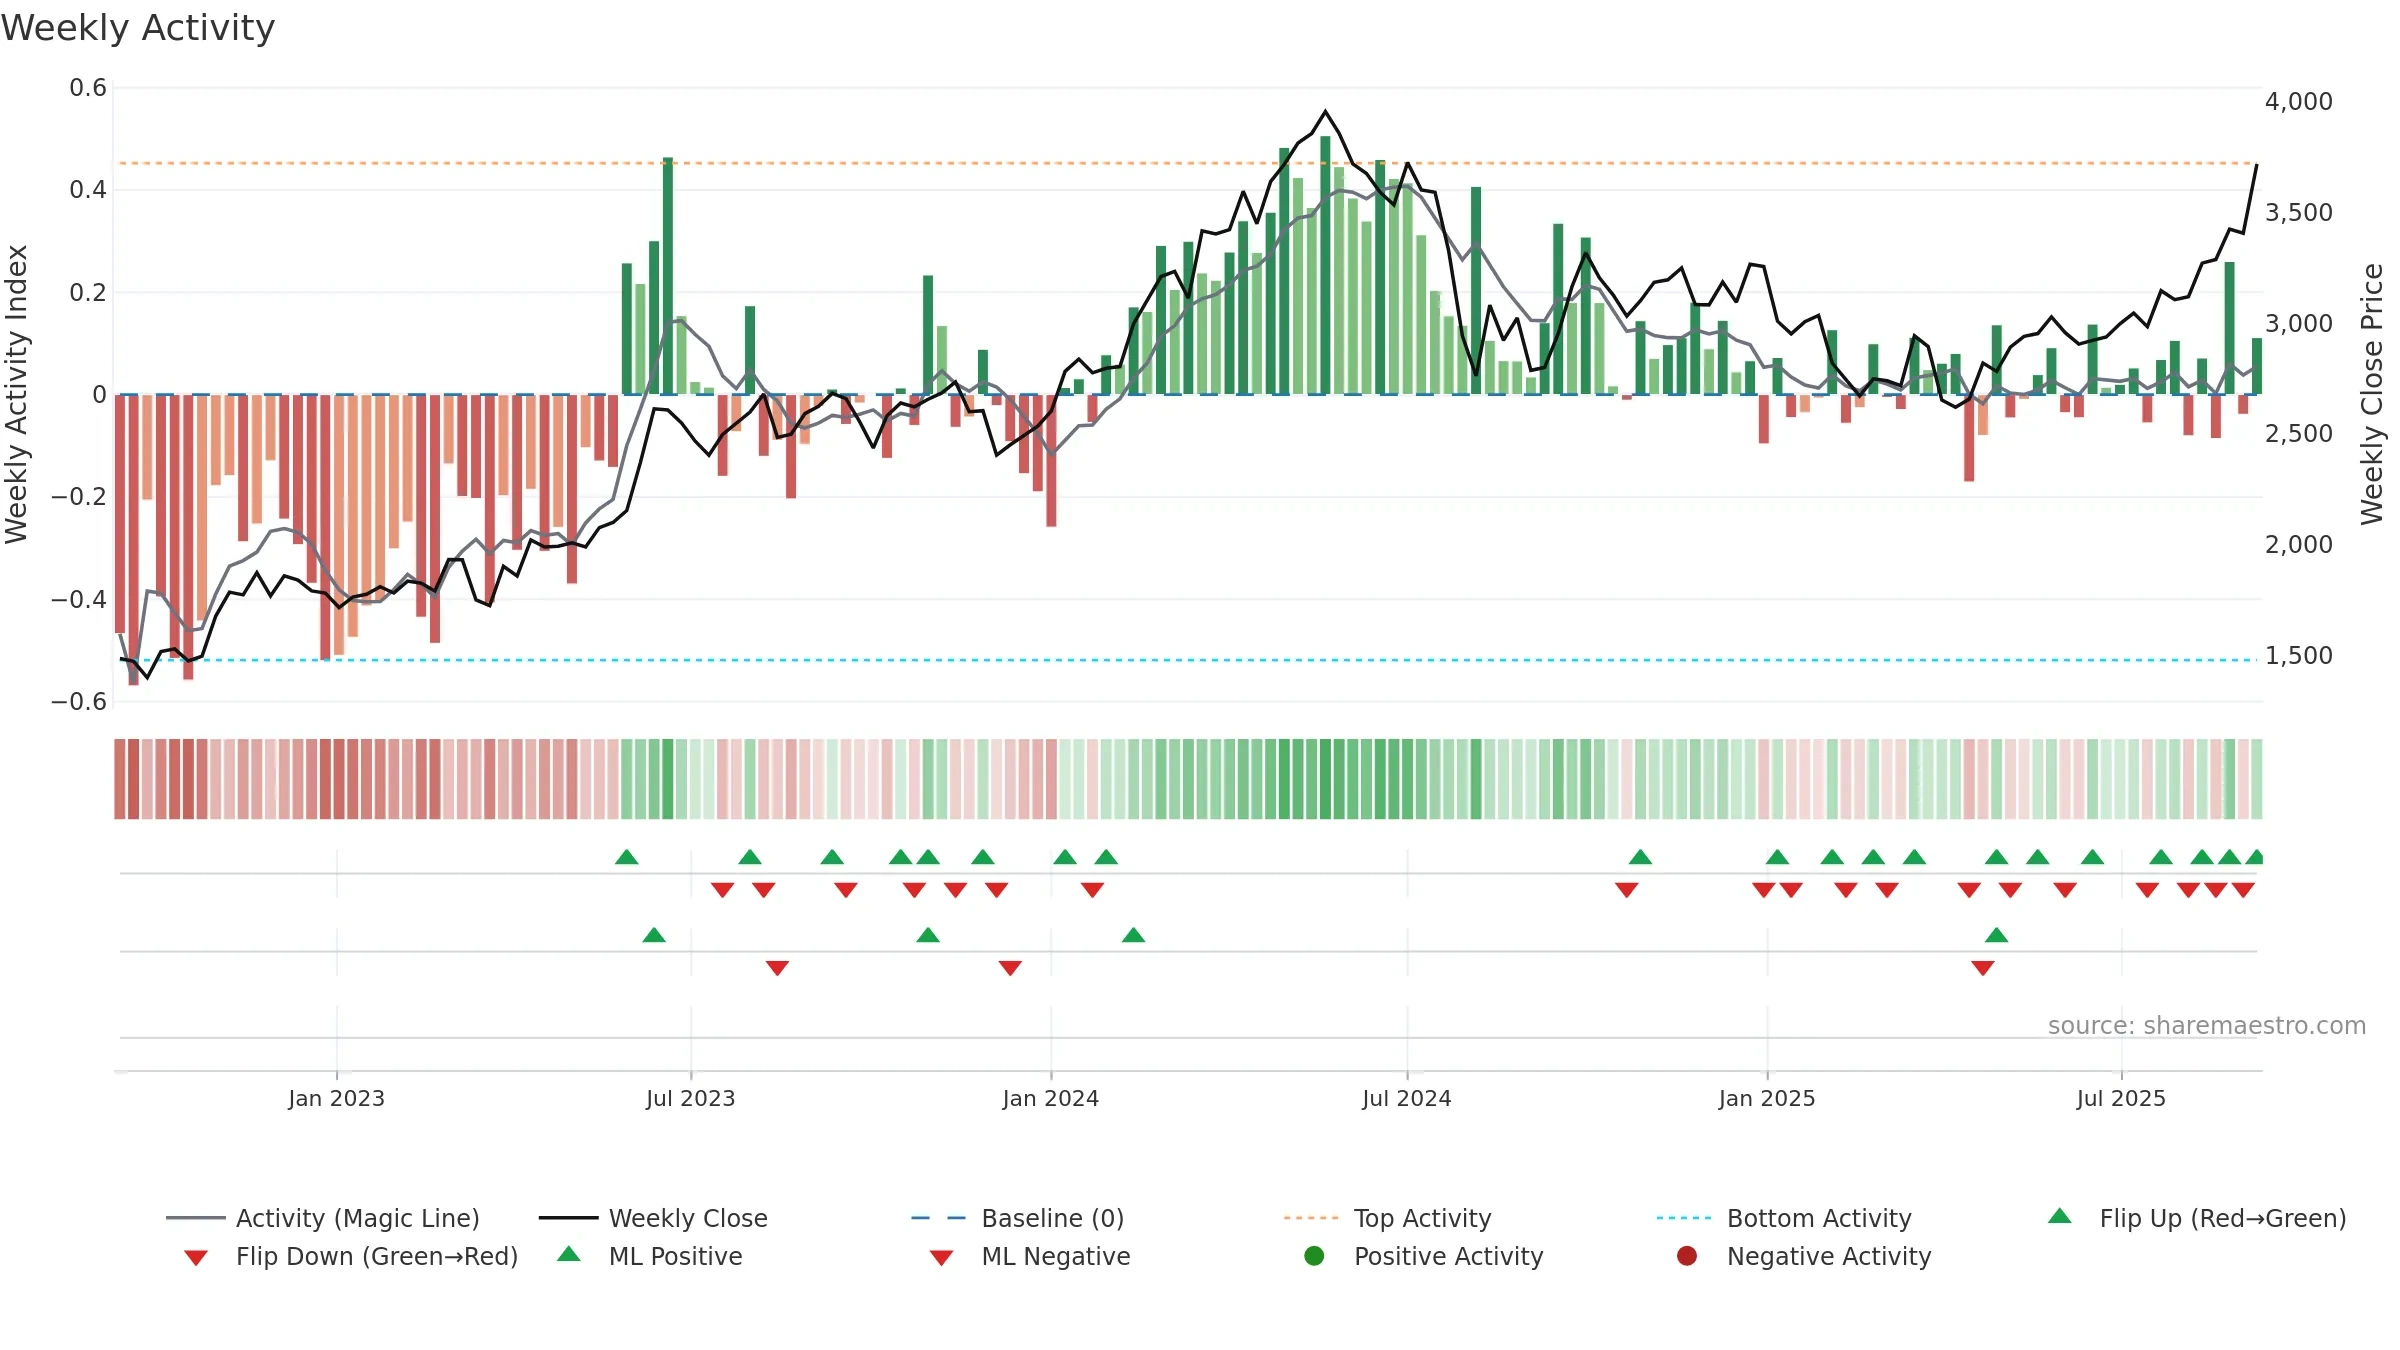Click the Jul 2024 x-axis label
Viewport: 2400px width, 1350px height.
pos(1406,1098)
